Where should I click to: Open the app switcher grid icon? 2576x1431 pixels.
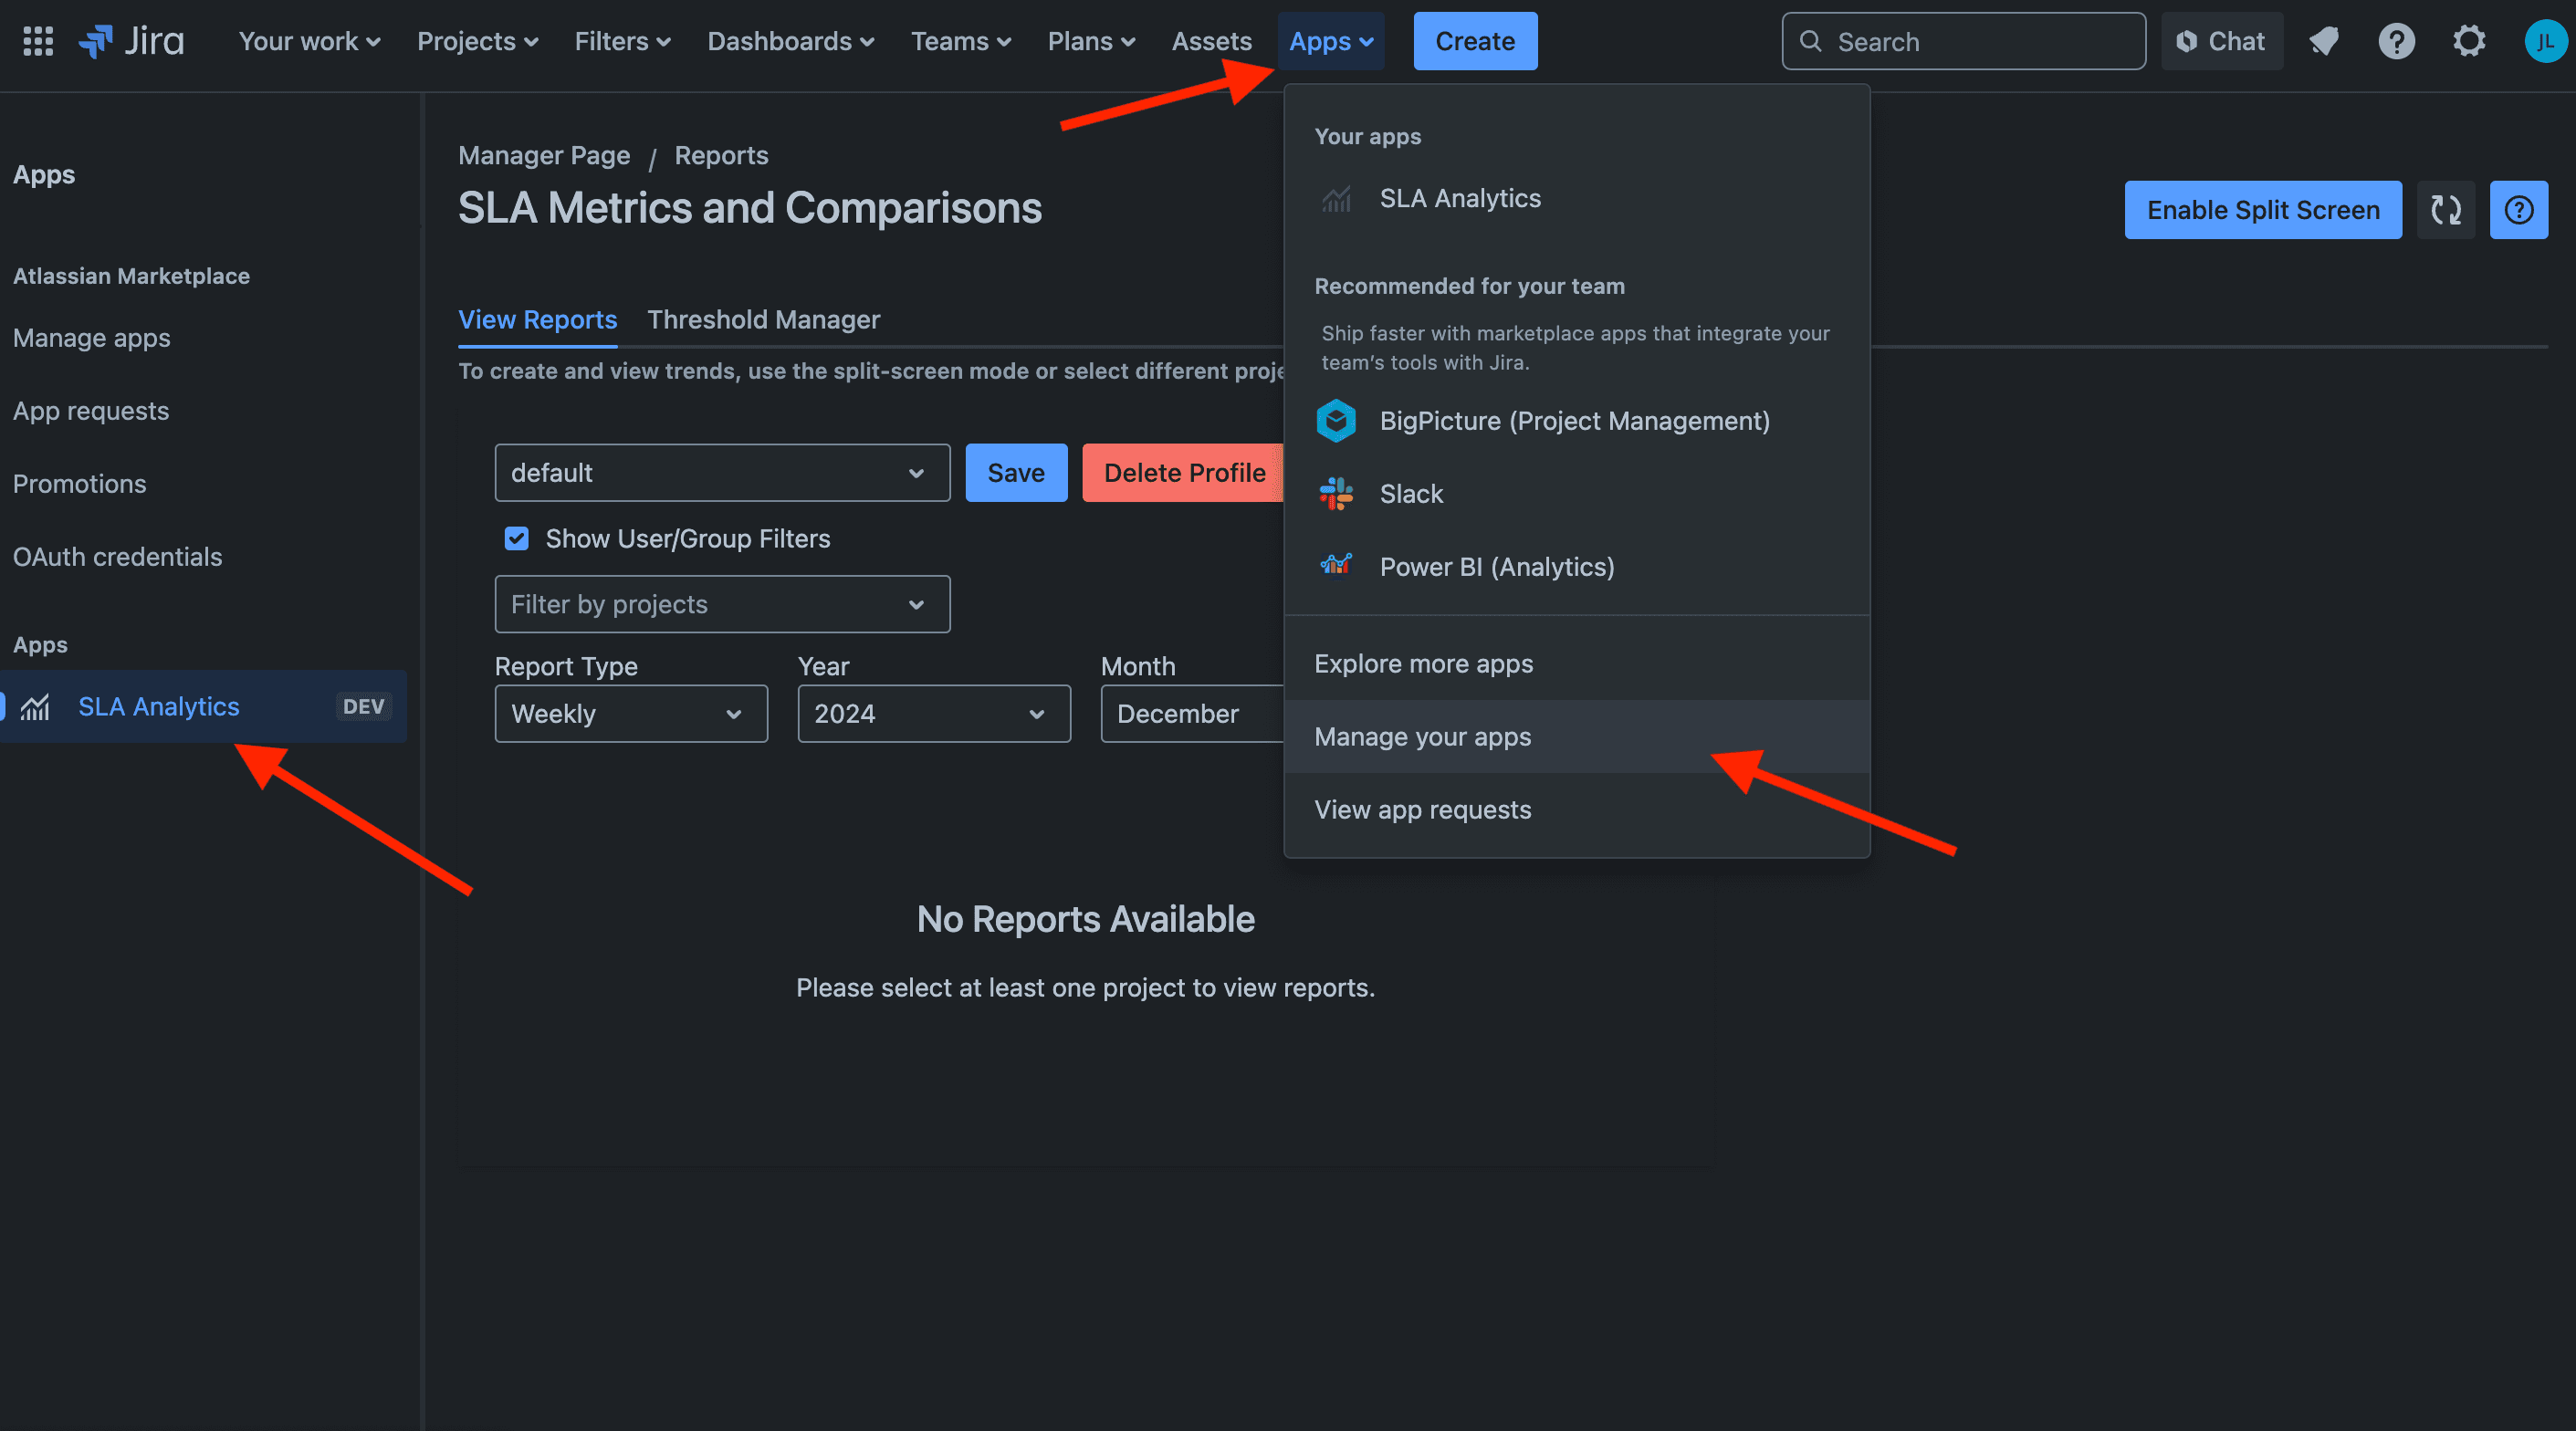tap(38, 41)
